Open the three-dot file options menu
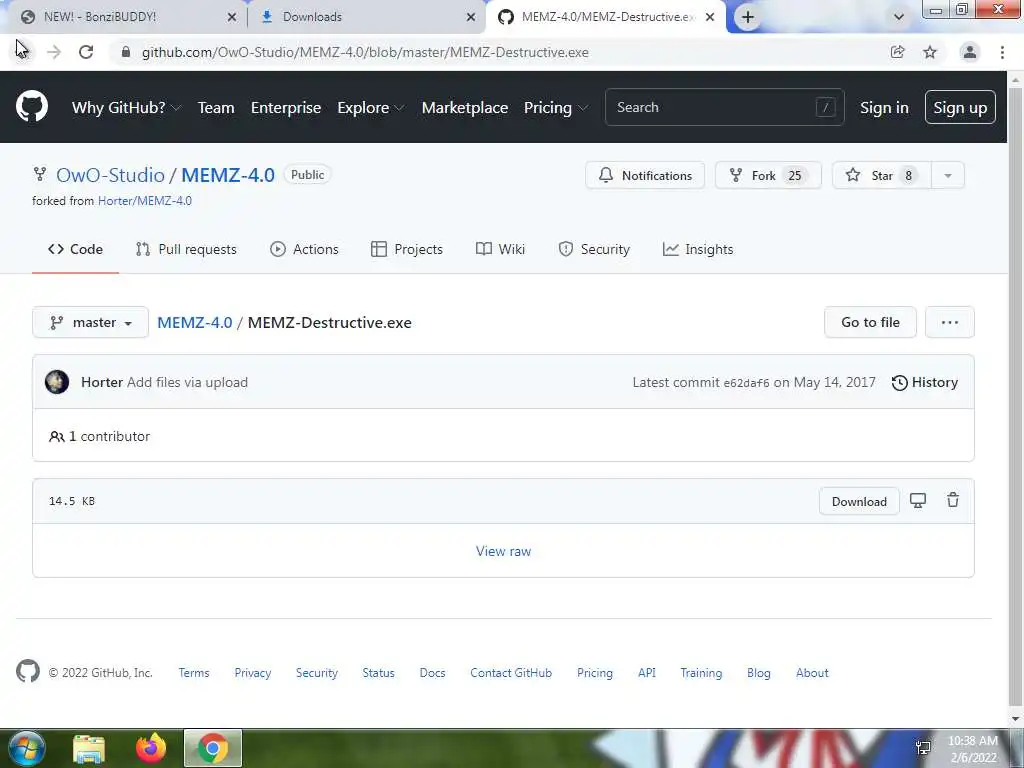This screenshot has width=1024, height=768. (950, 322)
